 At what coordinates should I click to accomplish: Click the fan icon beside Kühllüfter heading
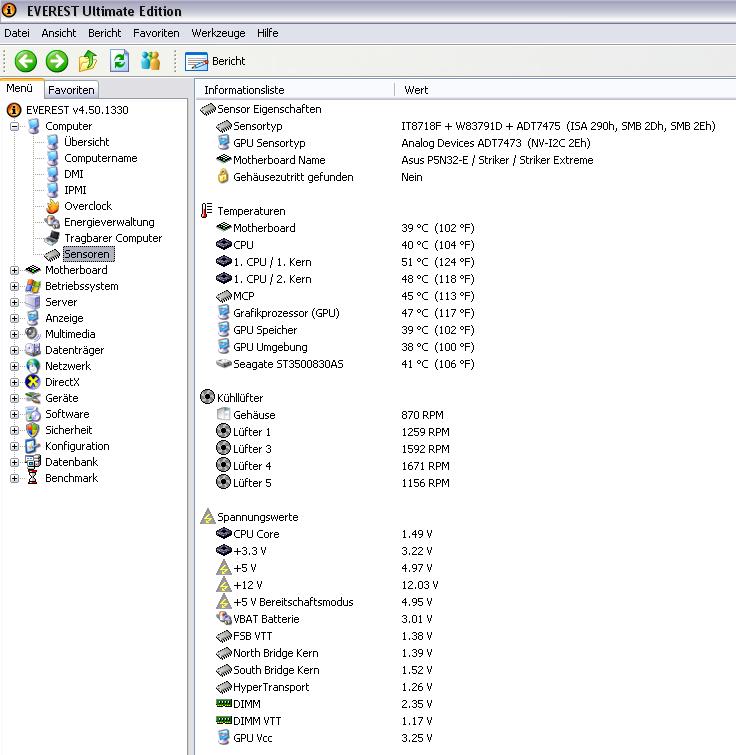[207, 397]
